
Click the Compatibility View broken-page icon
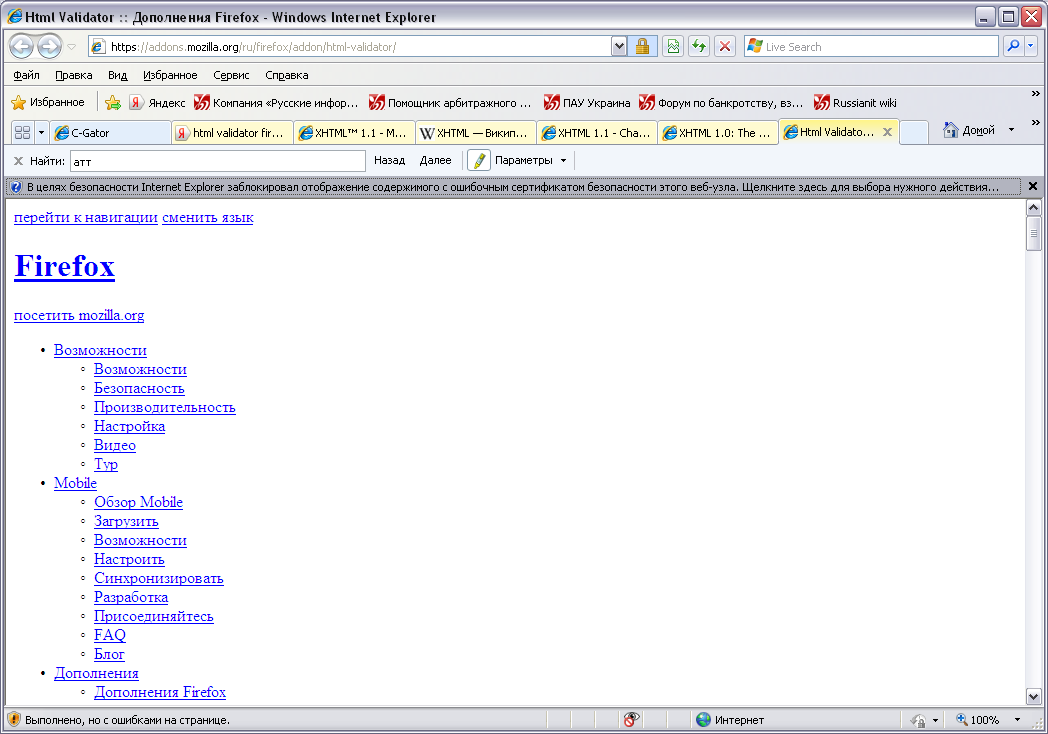click(x=673, y=46)
